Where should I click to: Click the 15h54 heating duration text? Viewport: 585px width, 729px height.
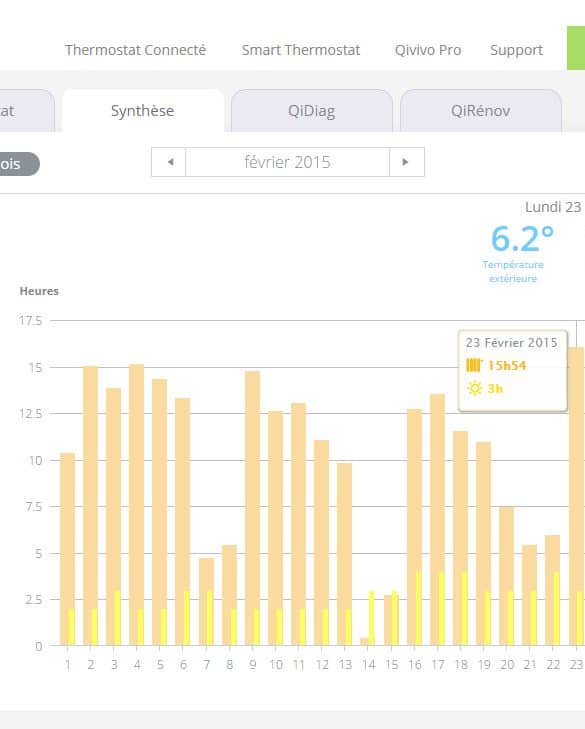click(x=507, y=365)
